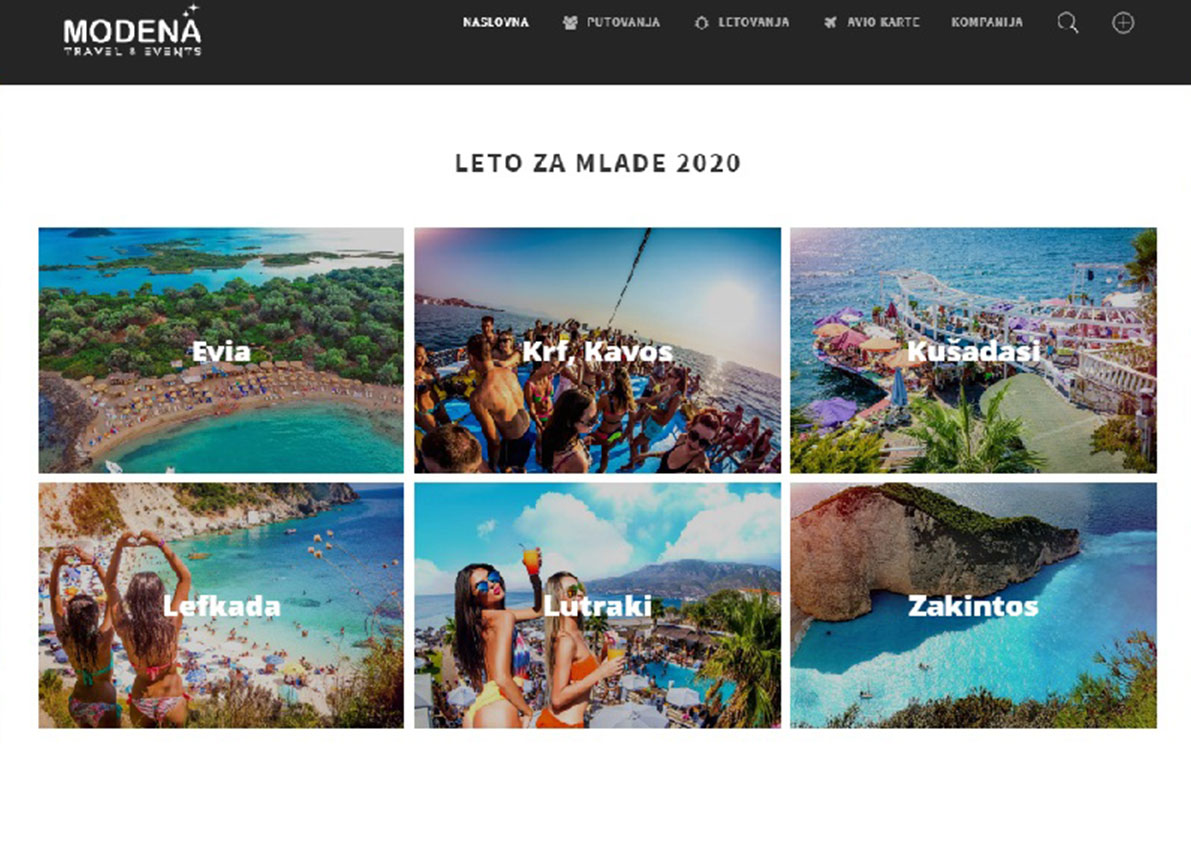Open the Lefkada beach tile

(x=221, y=605)
